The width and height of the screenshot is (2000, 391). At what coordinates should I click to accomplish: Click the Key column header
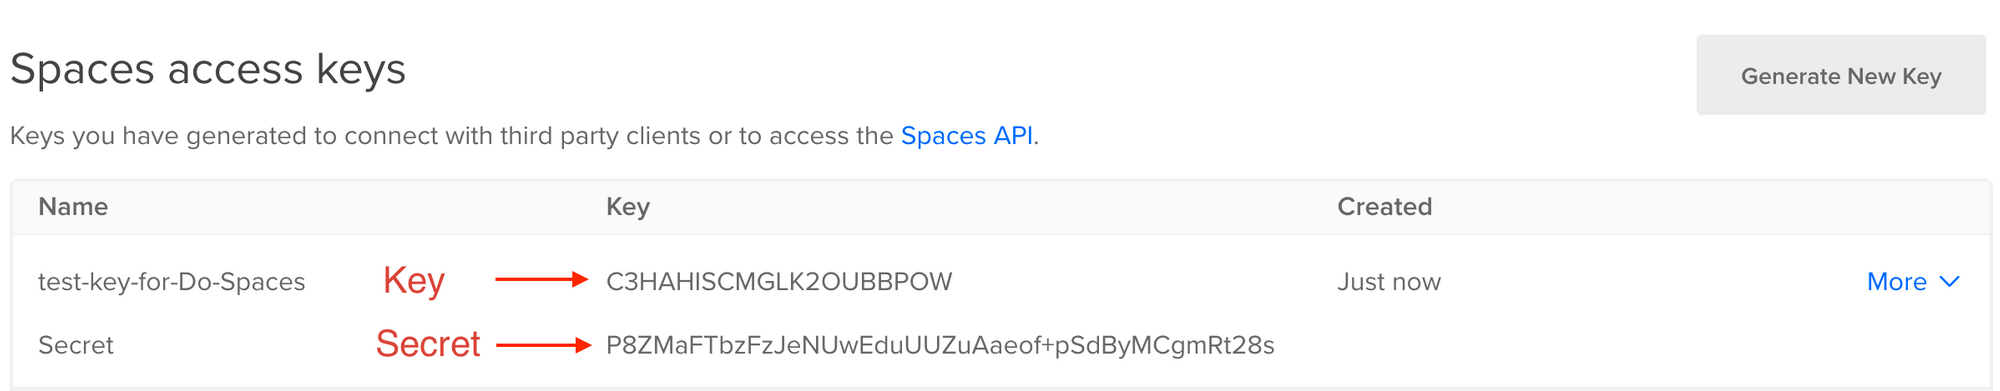628,207
